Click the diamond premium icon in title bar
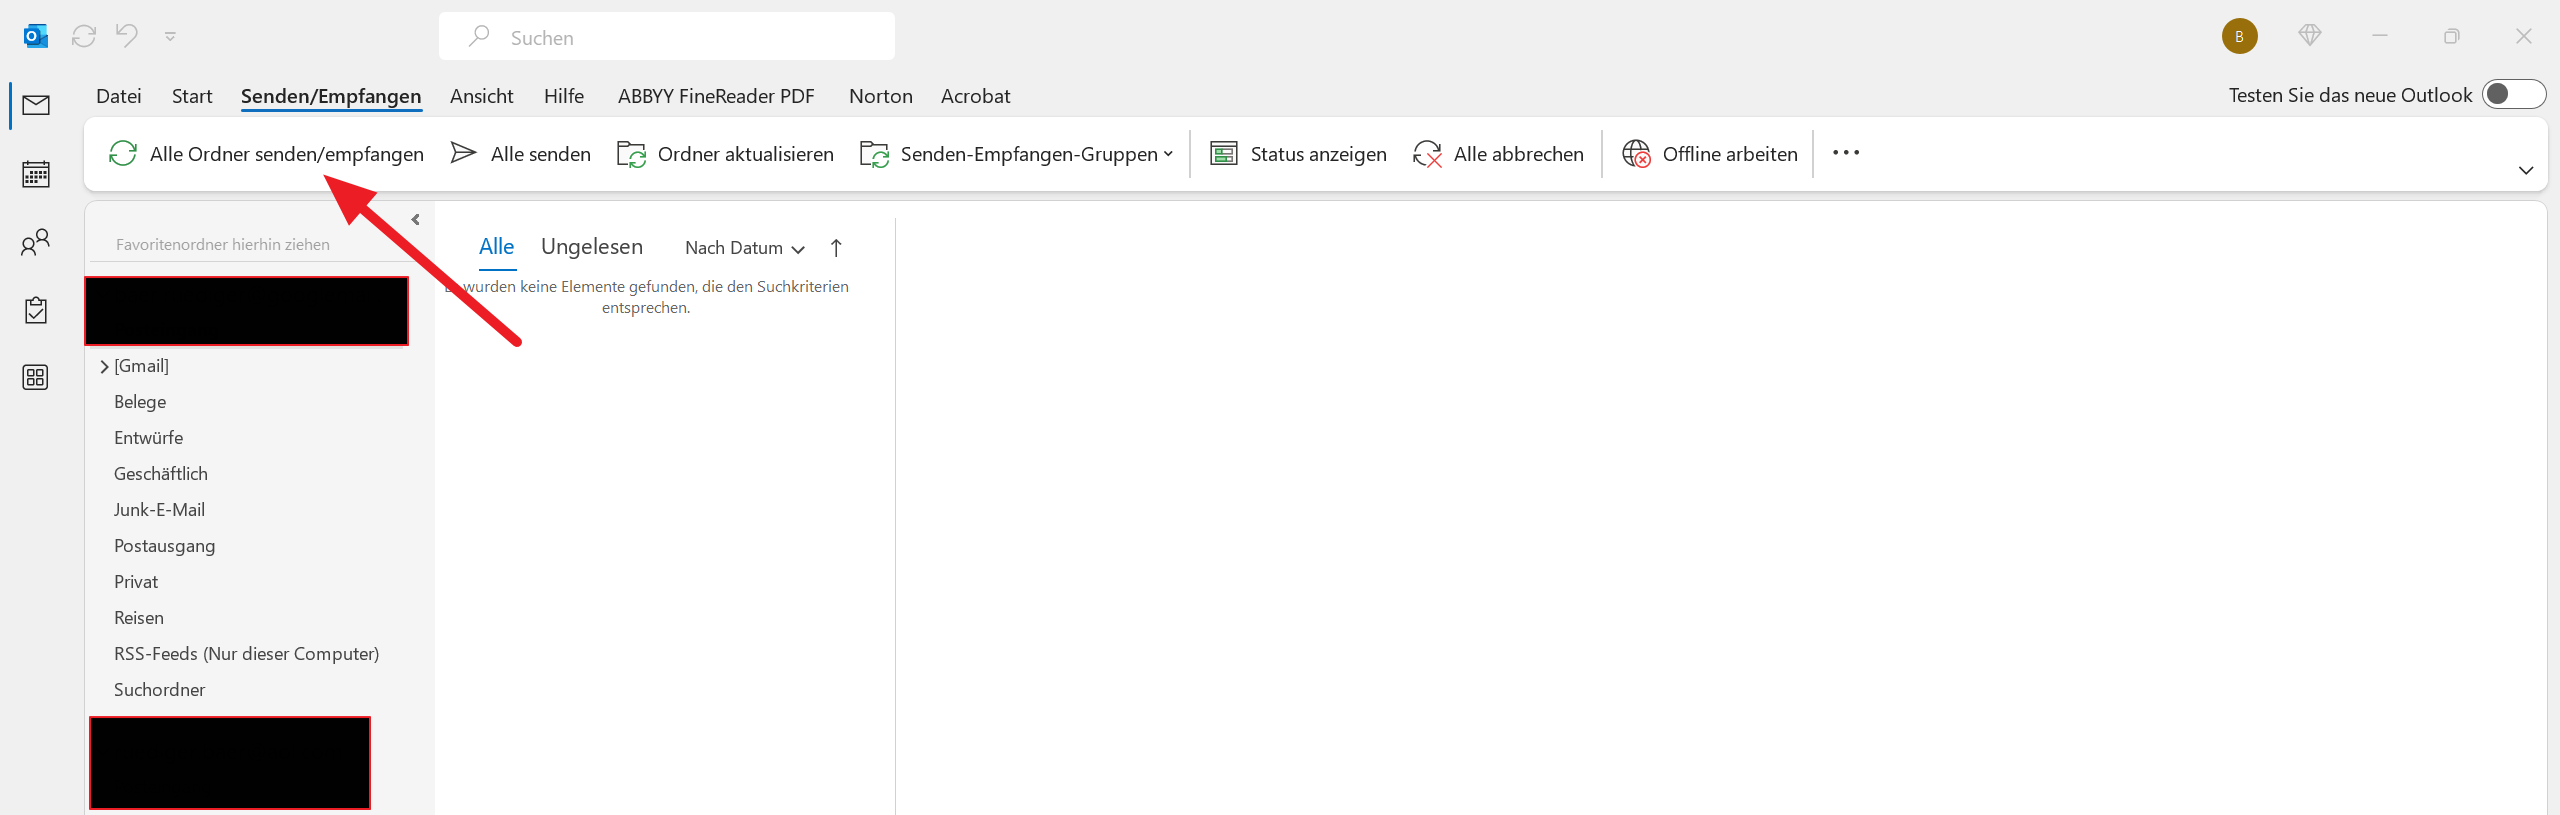The height and width of the screenshot is (815, 2560). [x=2310, y=36]
